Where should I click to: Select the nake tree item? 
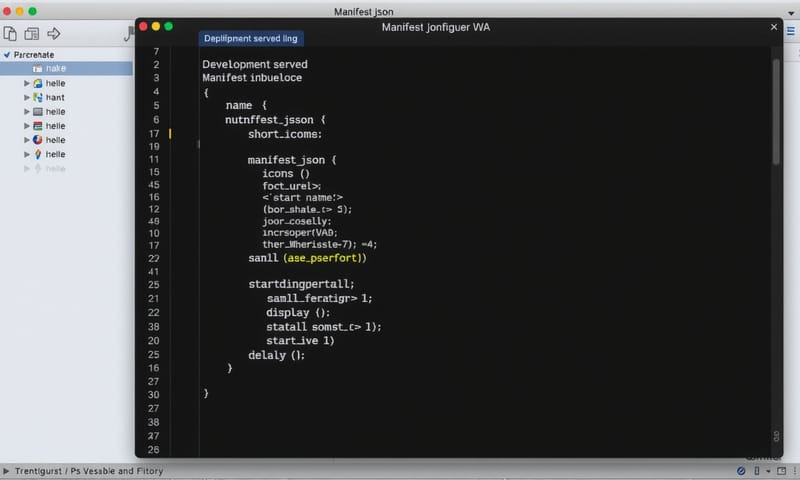tap(66, 68)
